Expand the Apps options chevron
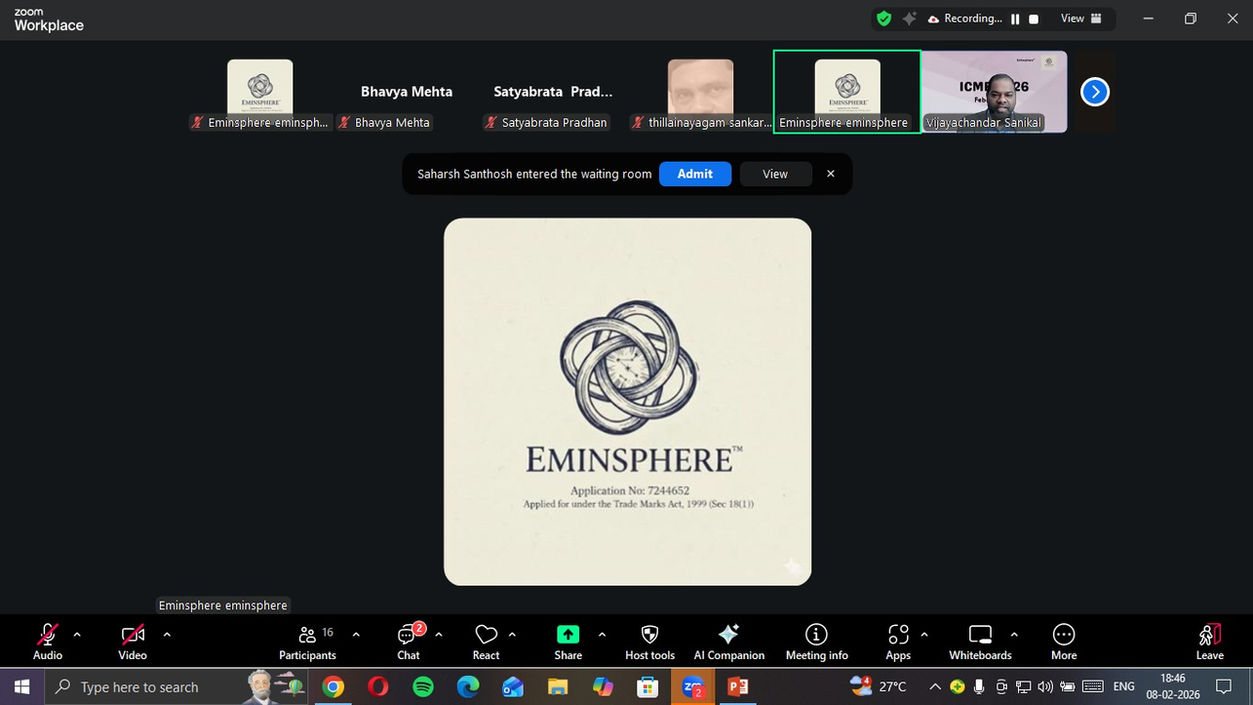The width and height of the screenshot is (1253, 705). tap(924, 634)
